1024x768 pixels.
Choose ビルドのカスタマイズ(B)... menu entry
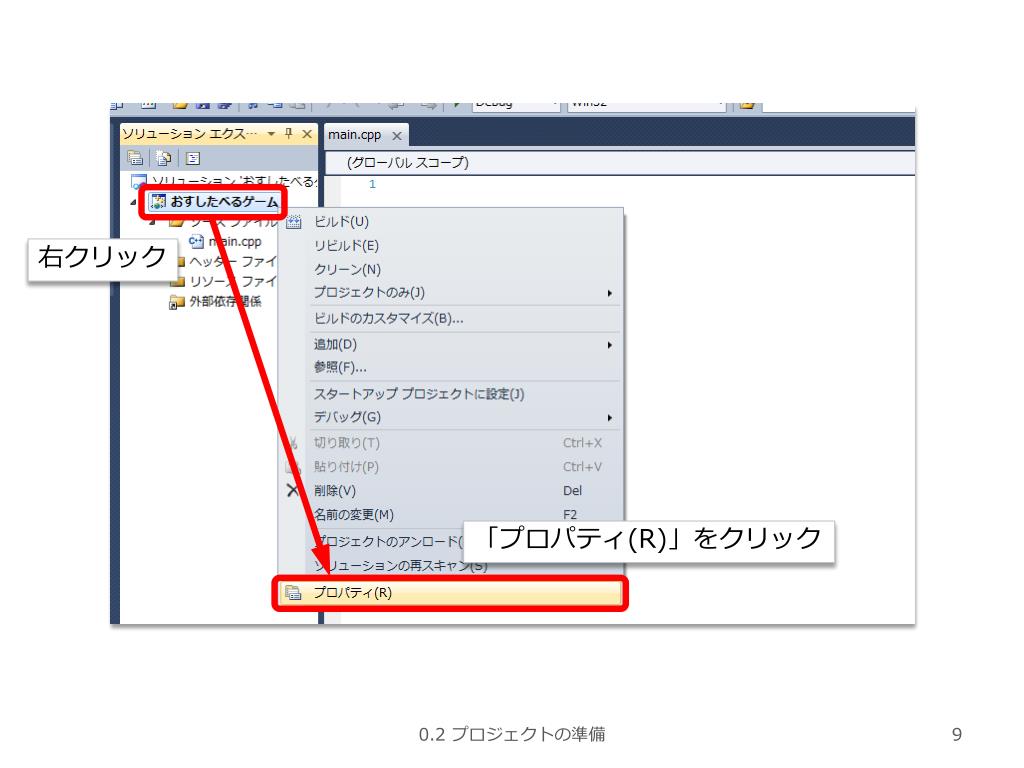[451, 319]
